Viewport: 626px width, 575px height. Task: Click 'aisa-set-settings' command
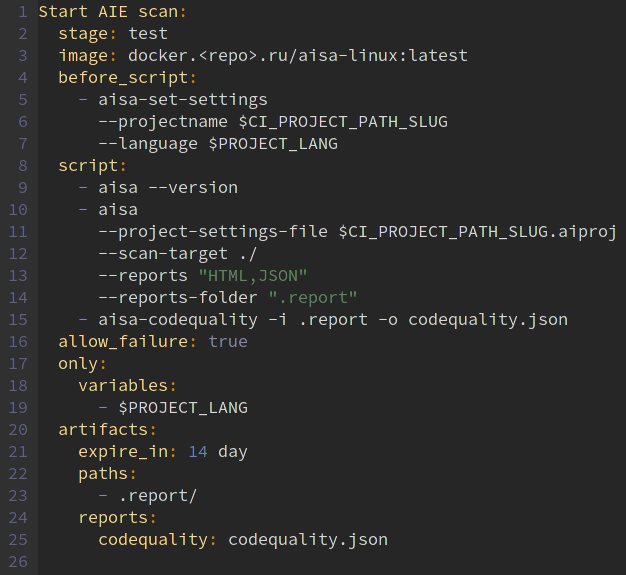point(183,101)
